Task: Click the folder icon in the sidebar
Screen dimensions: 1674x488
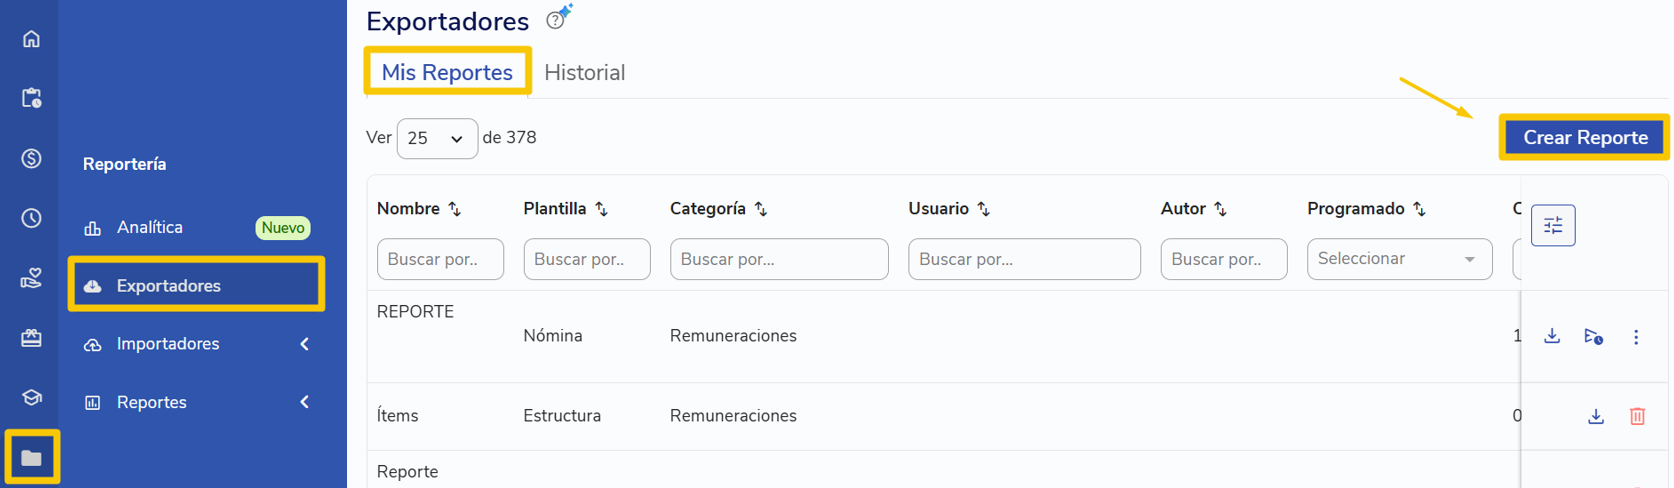Action: 31,458
